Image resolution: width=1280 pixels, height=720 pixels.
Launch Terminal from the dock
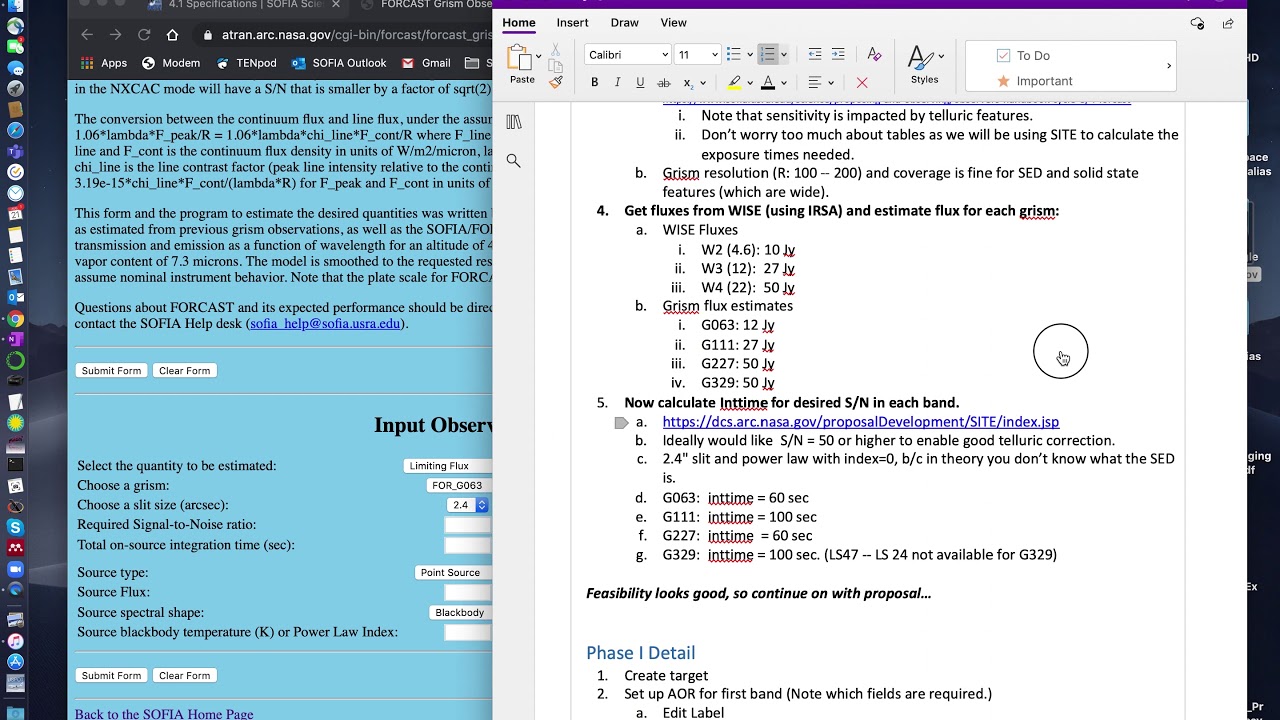click(15, 464)
